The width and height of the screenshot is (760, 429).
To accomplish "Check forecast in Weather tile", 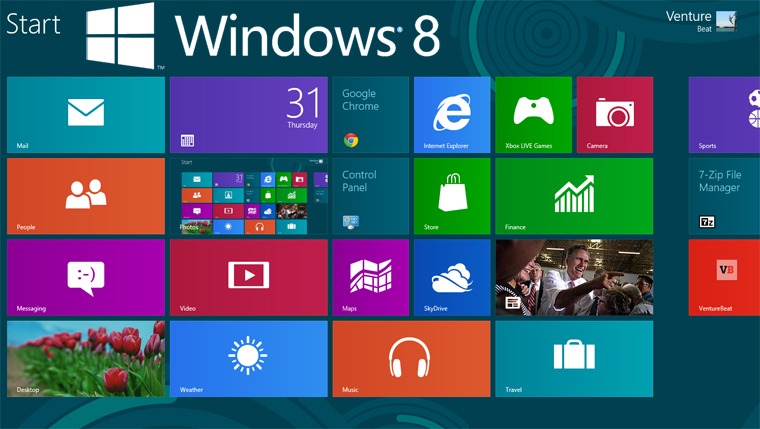I will pos(248,358).
